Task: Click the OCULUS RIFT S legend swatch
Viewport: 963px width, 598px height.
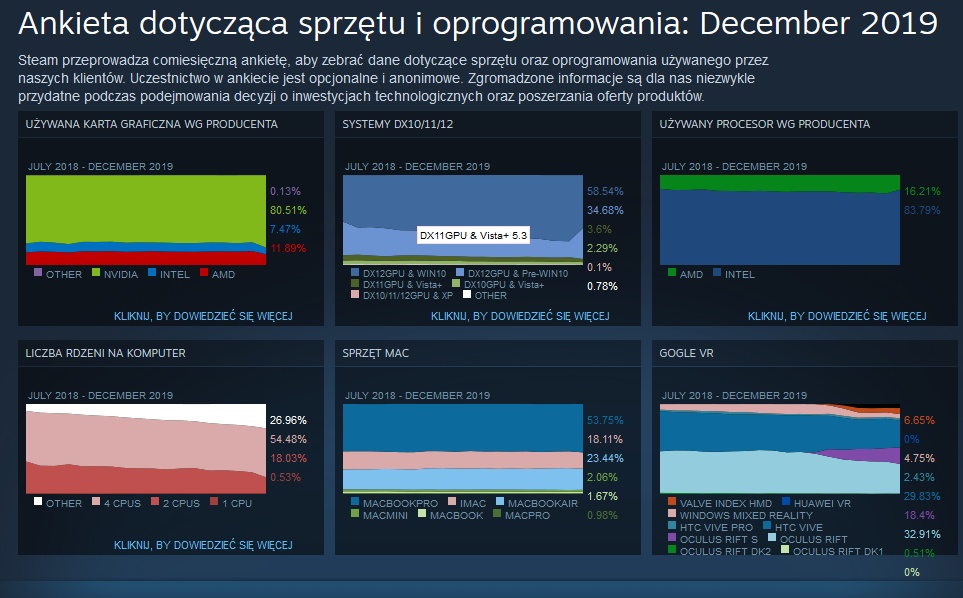Action: pyautogui.click(x=672, y=537)
